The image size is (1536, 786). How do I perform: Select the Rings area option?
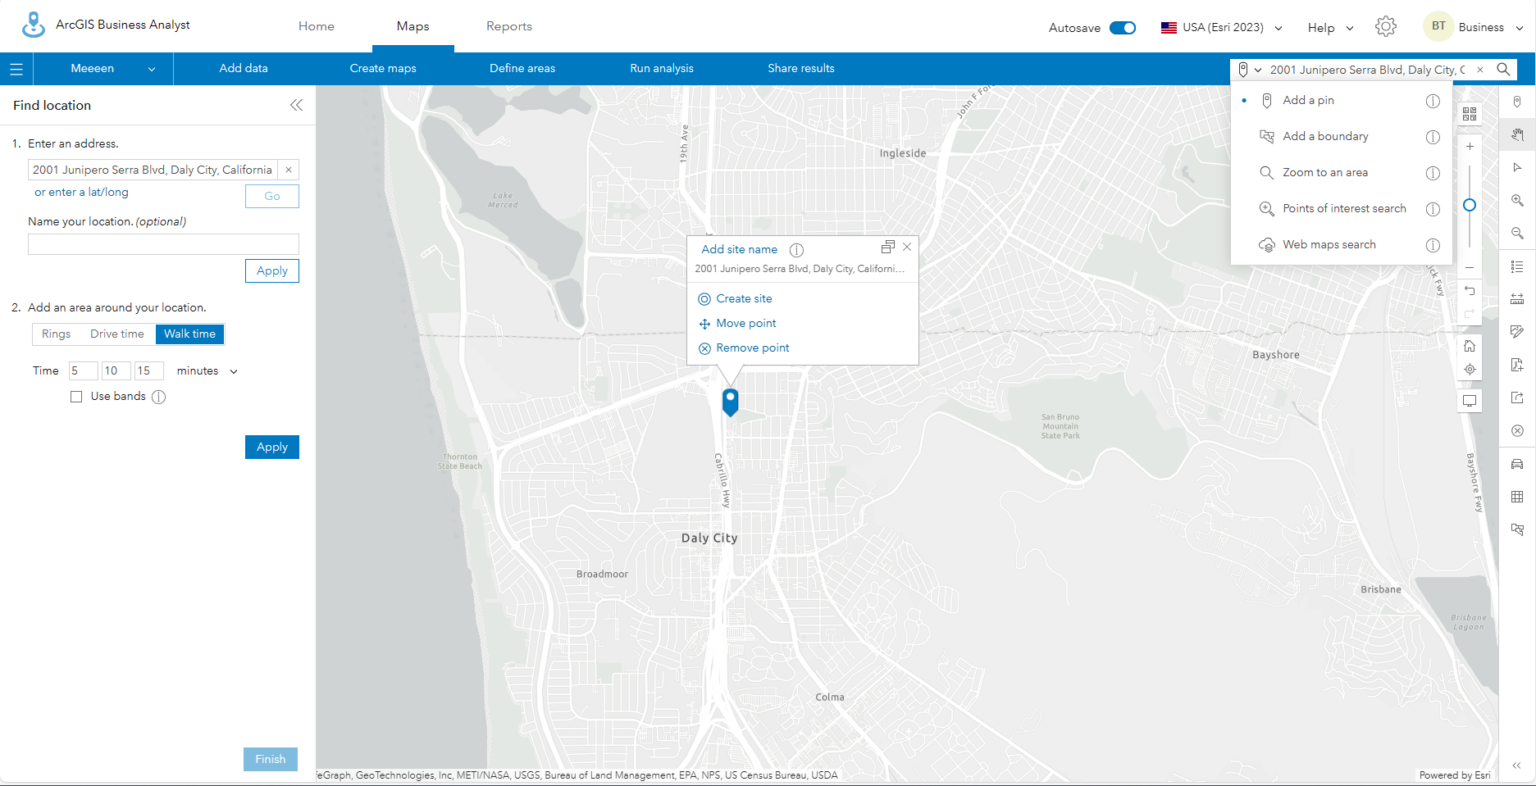[x=56, y=334]
